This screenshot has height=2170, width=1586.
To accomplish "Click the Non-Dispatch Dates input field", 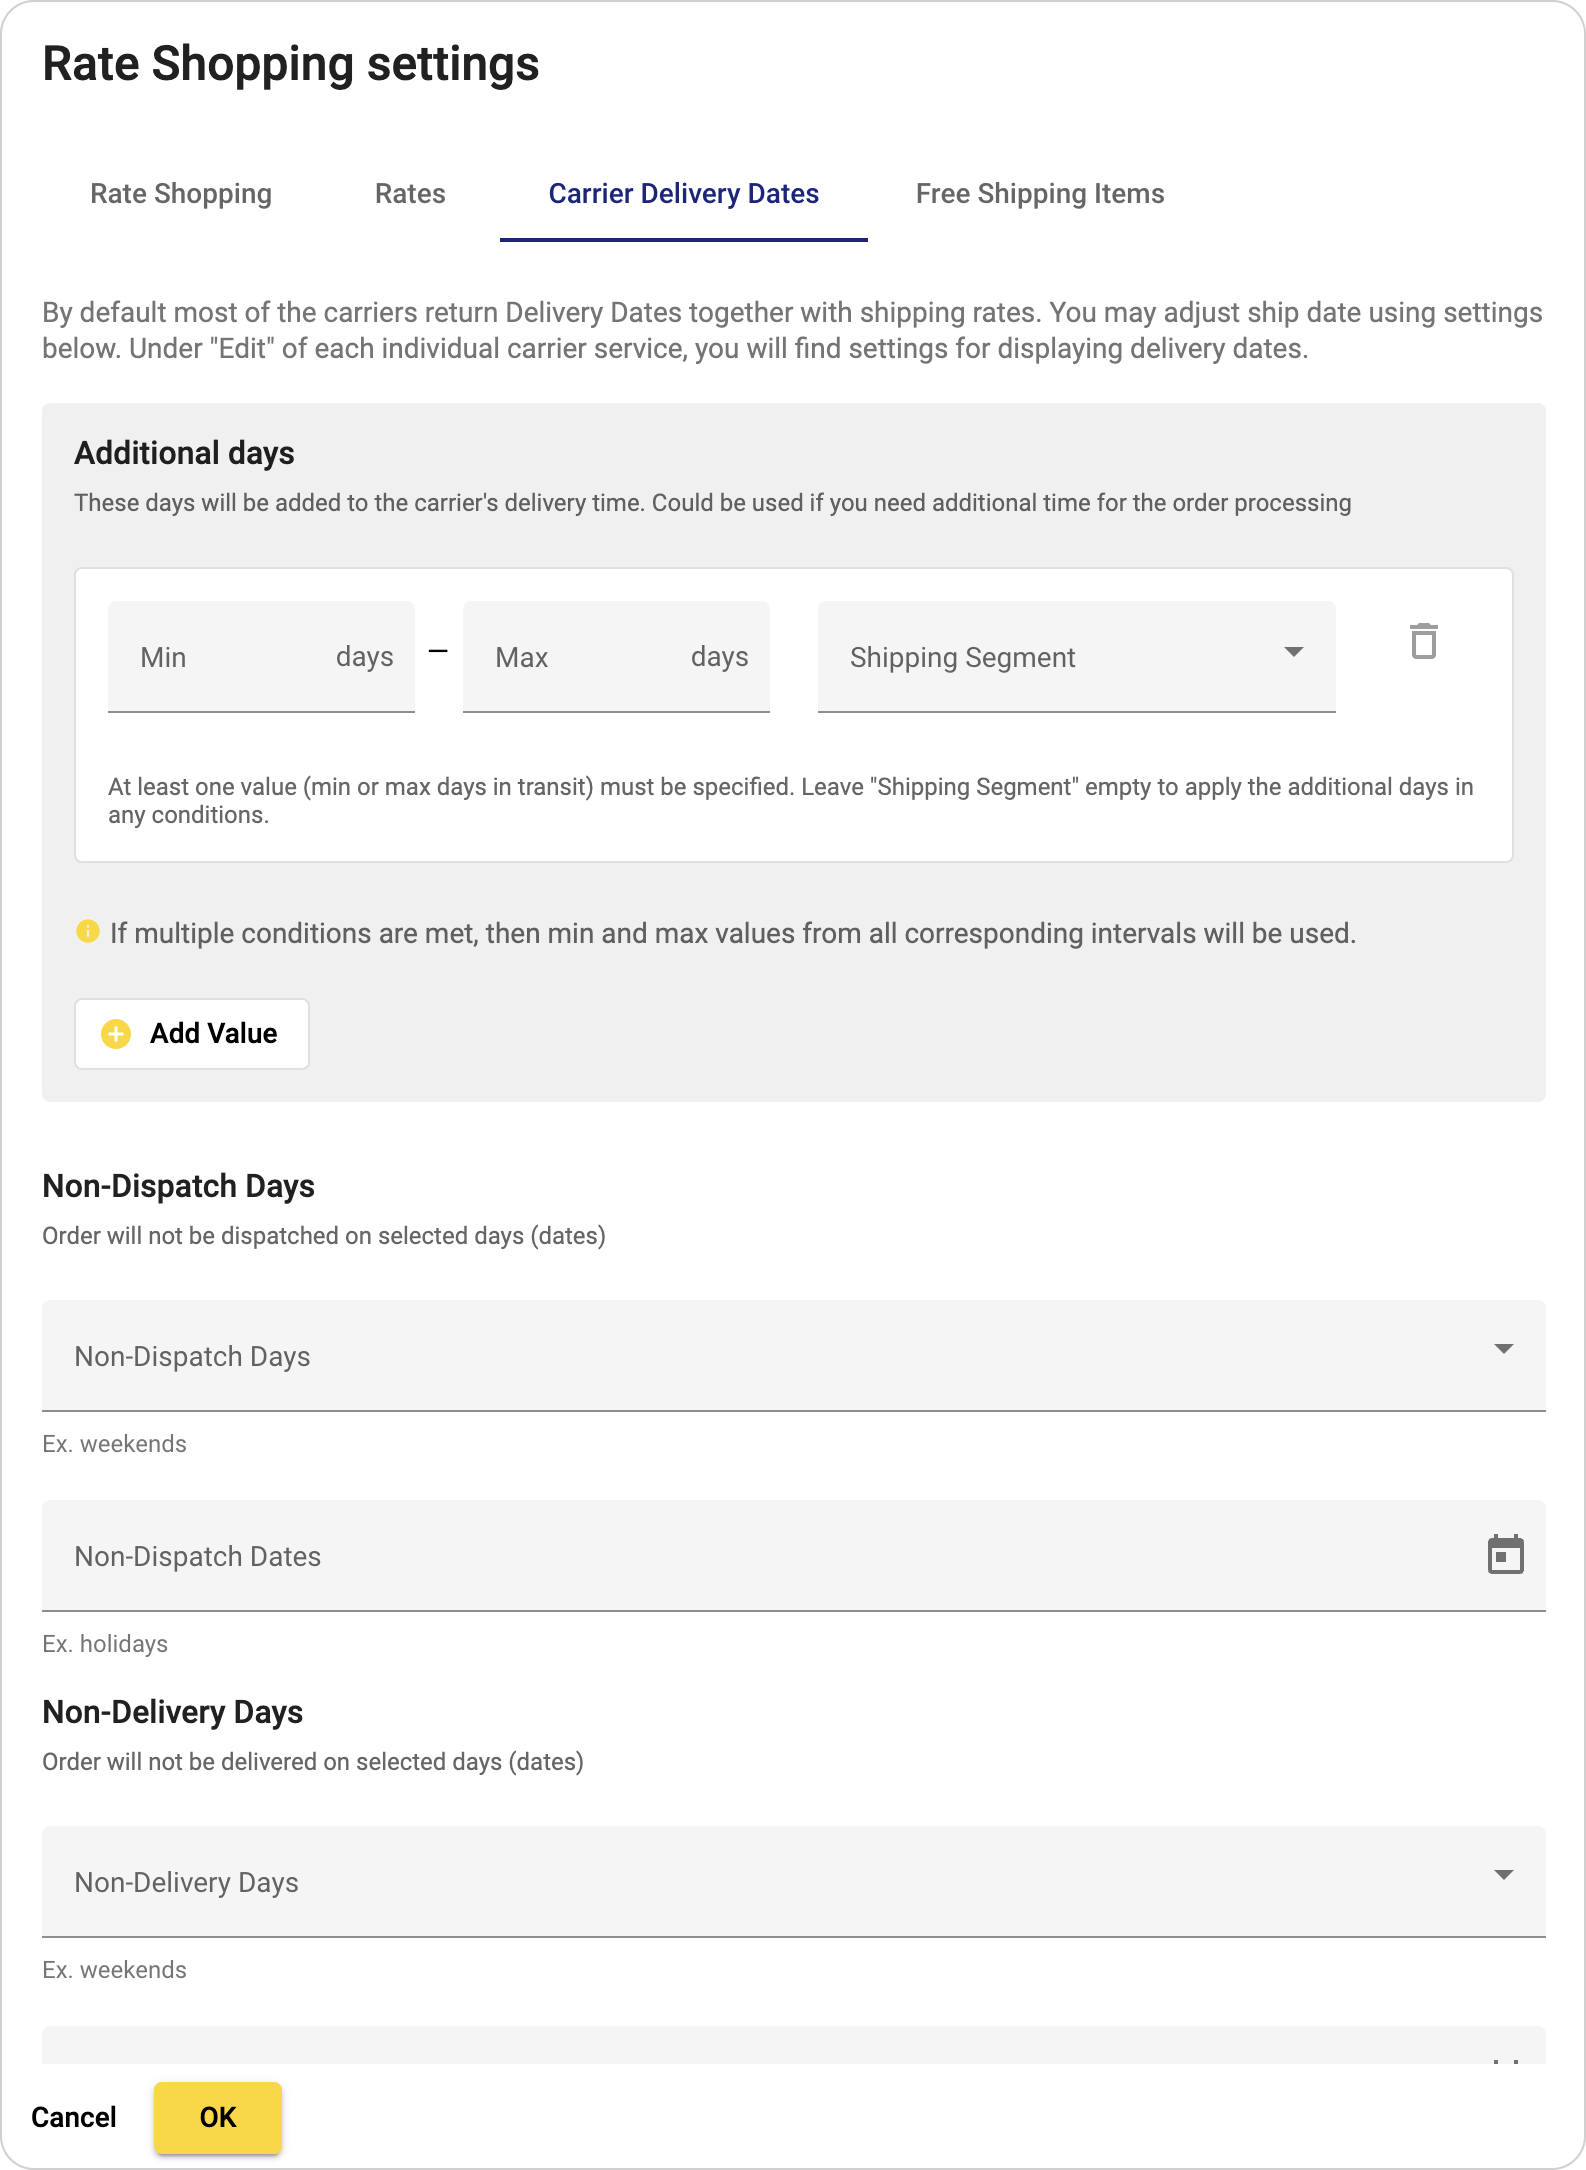I will pos(794,1556).
